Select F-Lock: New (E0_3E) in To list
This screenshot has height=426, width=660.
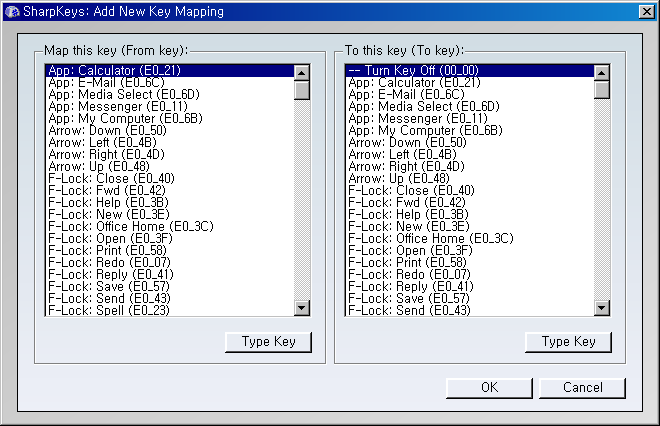click(x=469, y=226)
